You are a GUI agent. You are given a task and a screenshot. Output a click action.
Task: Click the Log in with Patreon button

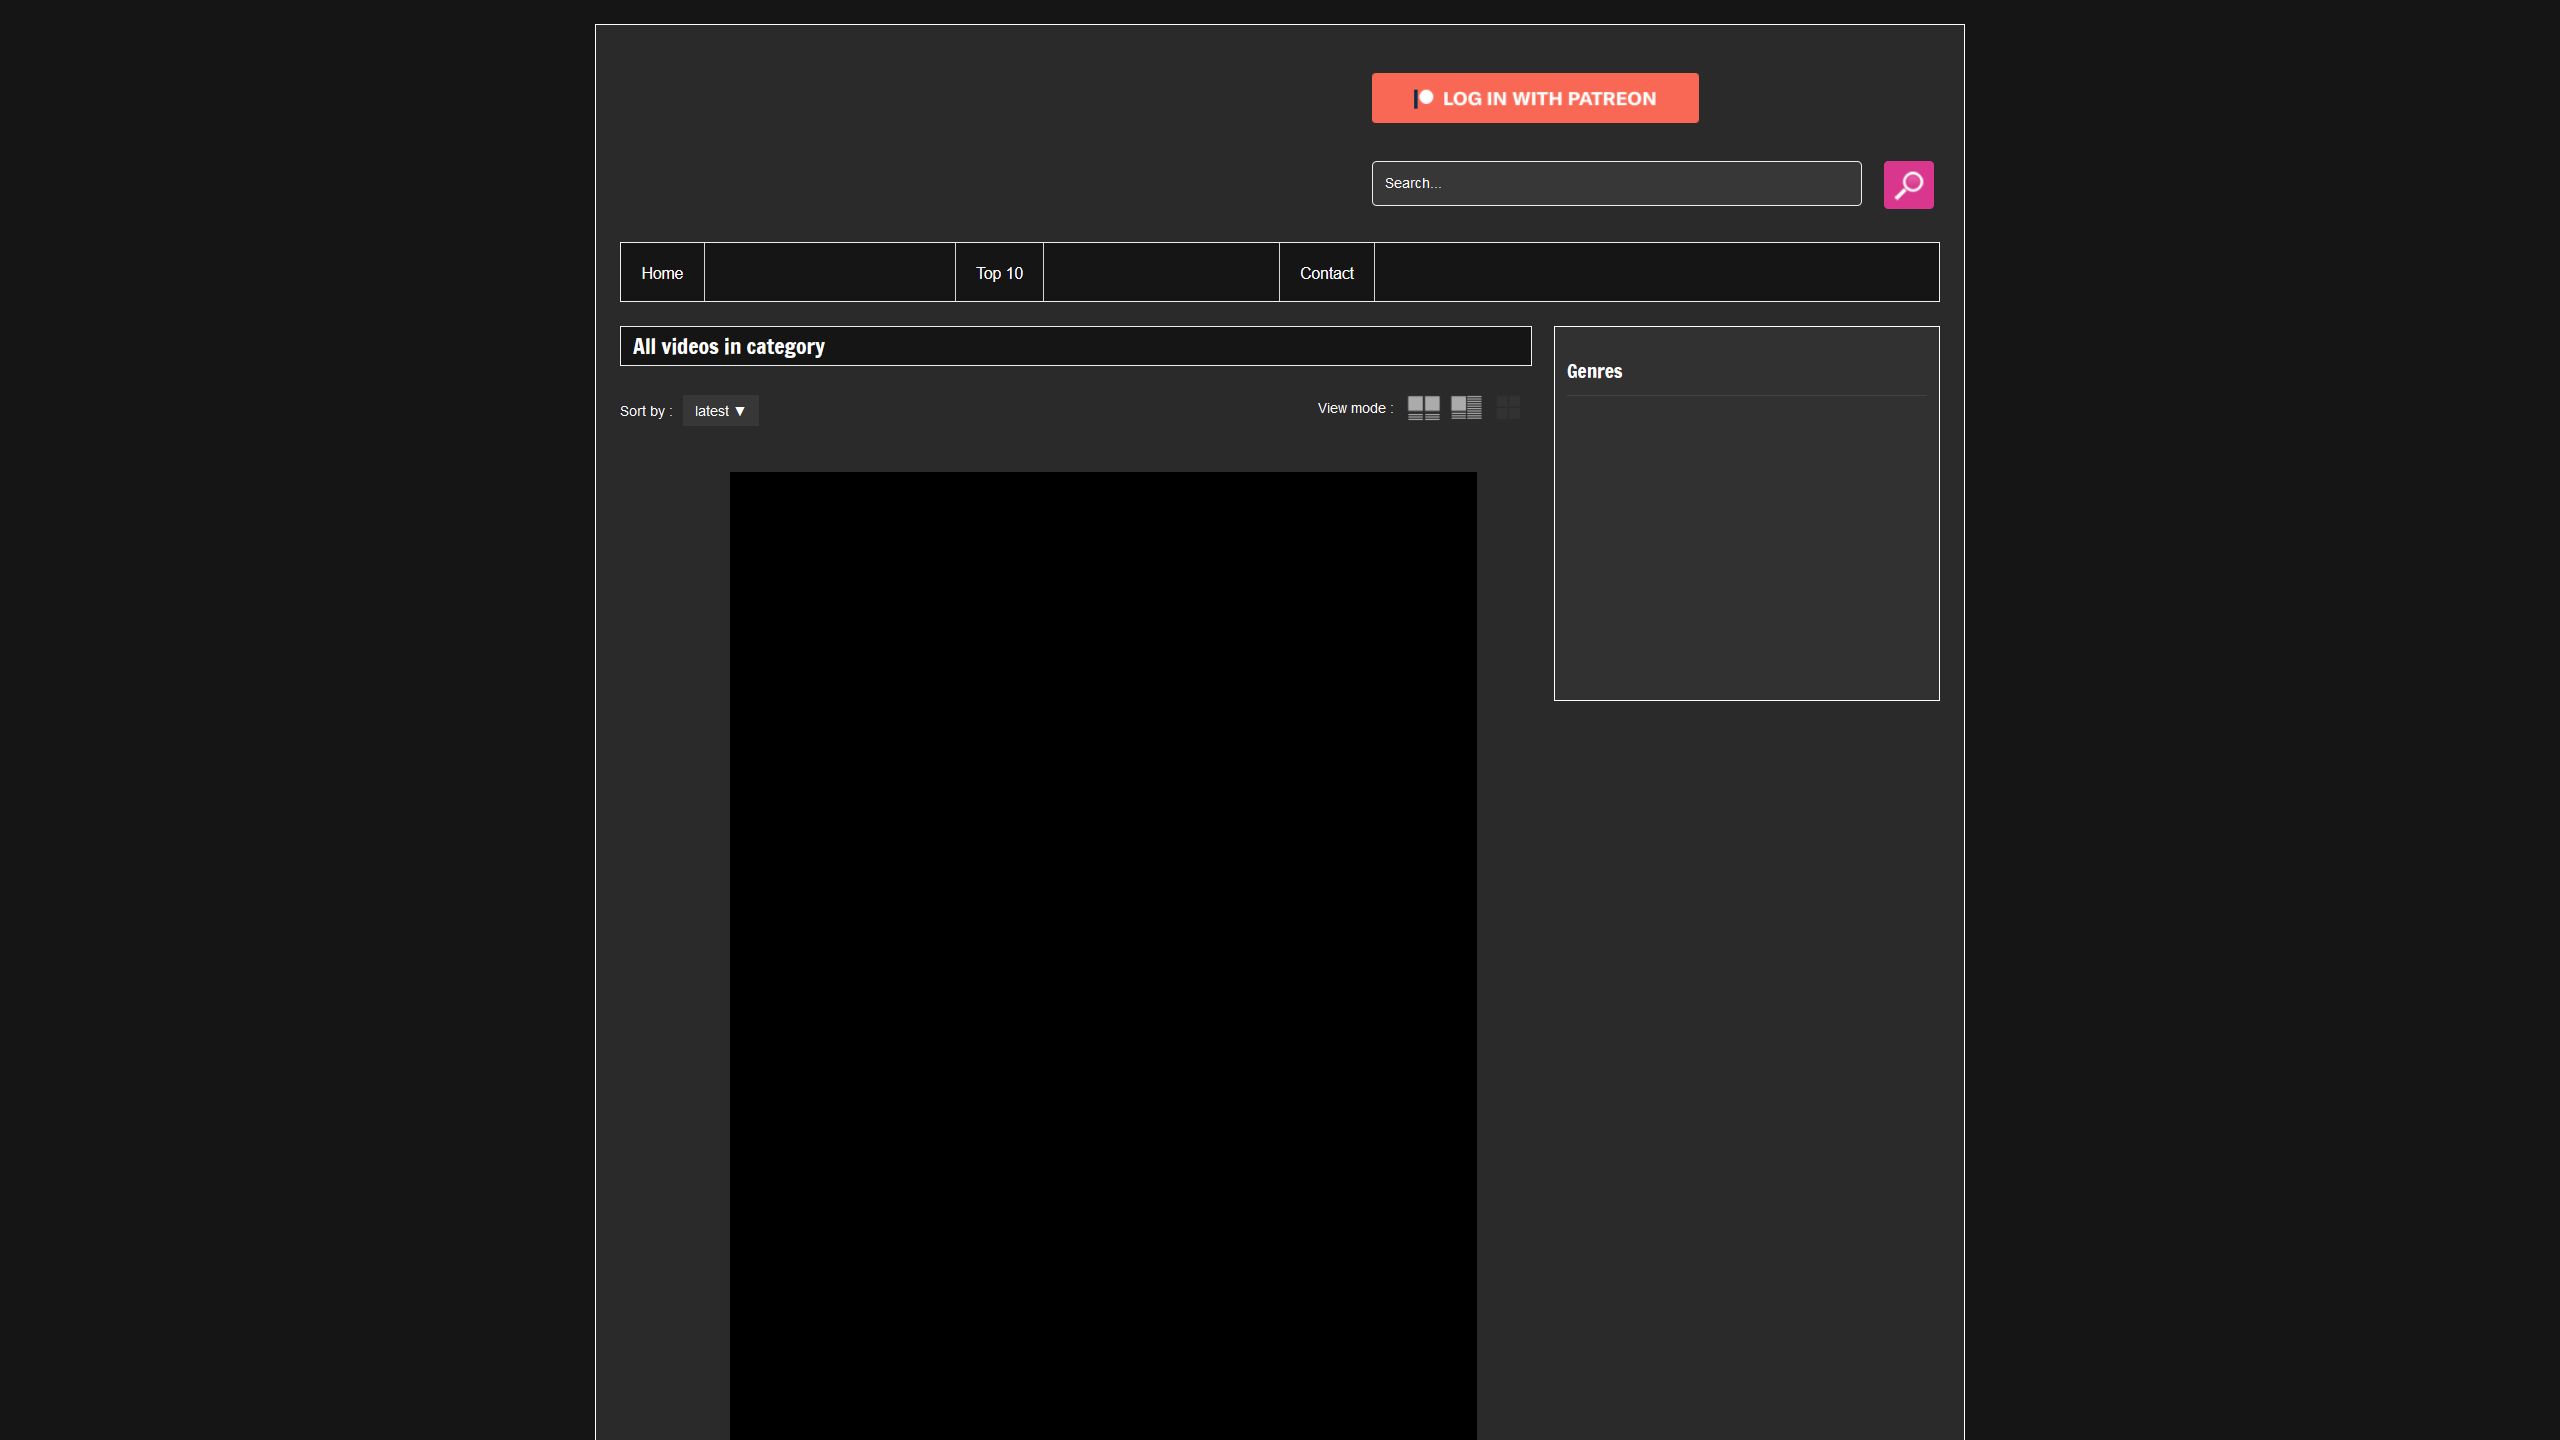pyautogui.click(x=1535, y=98)
